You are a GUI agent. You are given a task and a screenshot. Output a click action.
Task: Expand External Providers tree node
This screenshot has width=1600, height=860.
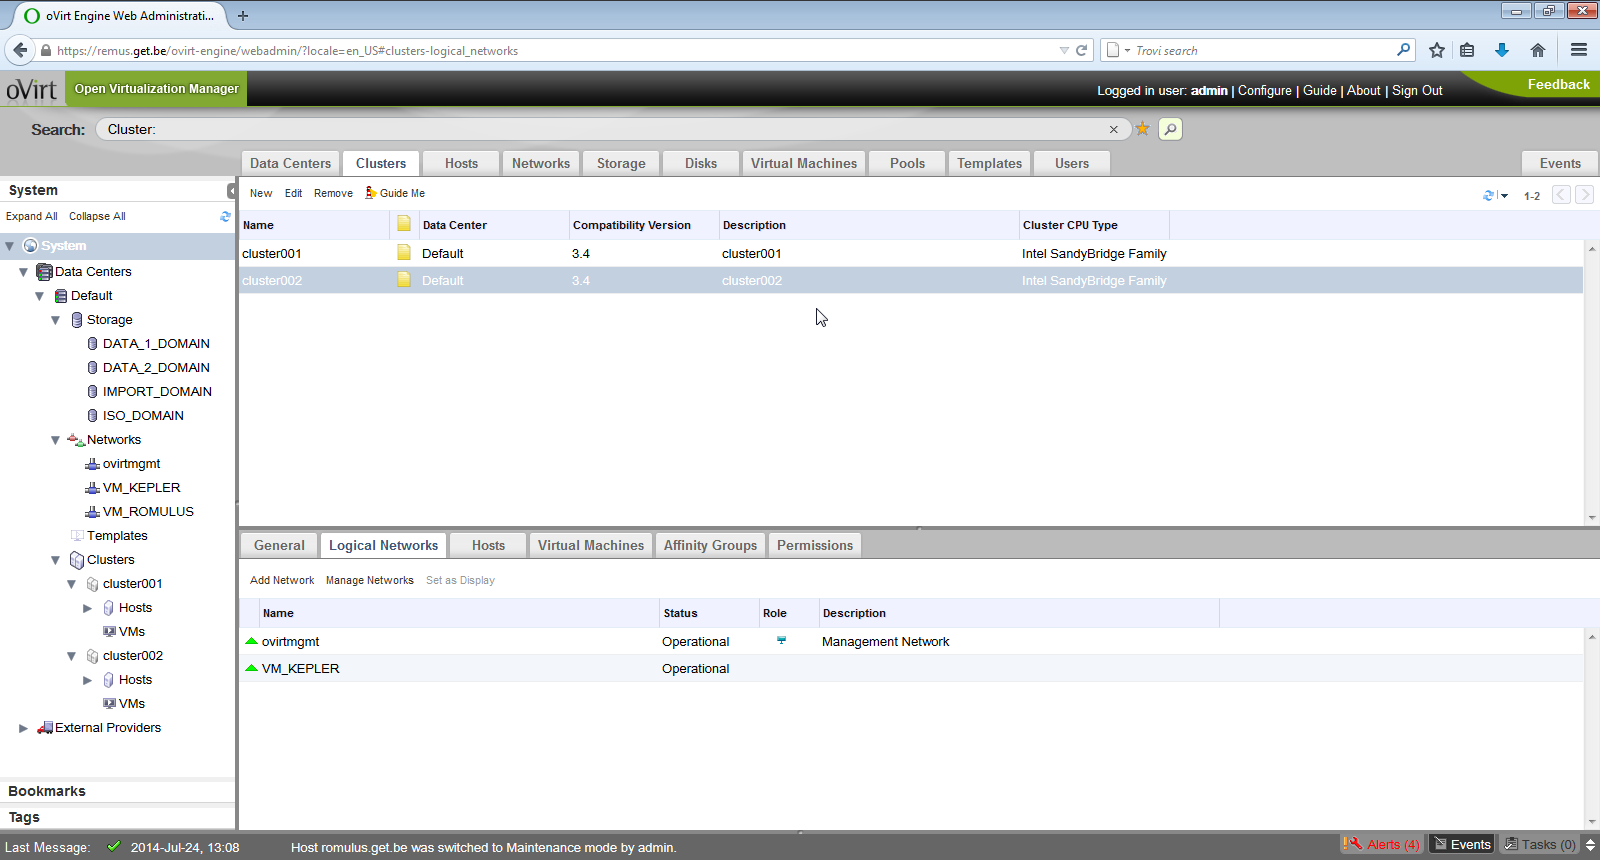[23, 728]
